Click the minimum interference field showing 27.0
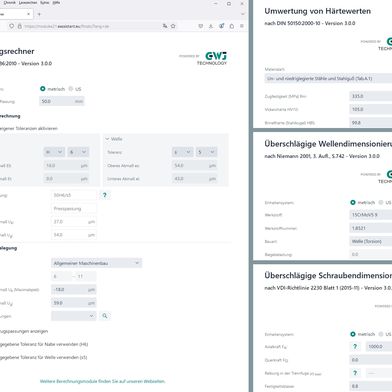The height and width of the screenshot is (392, 392). (x=74, y=222)
